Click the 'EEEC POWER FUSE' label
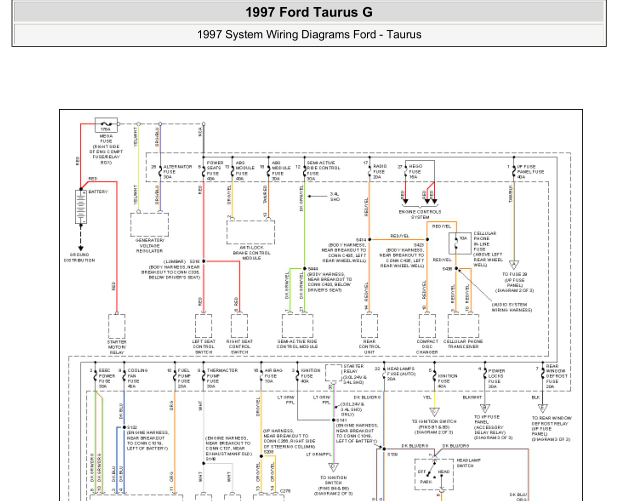 click(x=106, y=378)
